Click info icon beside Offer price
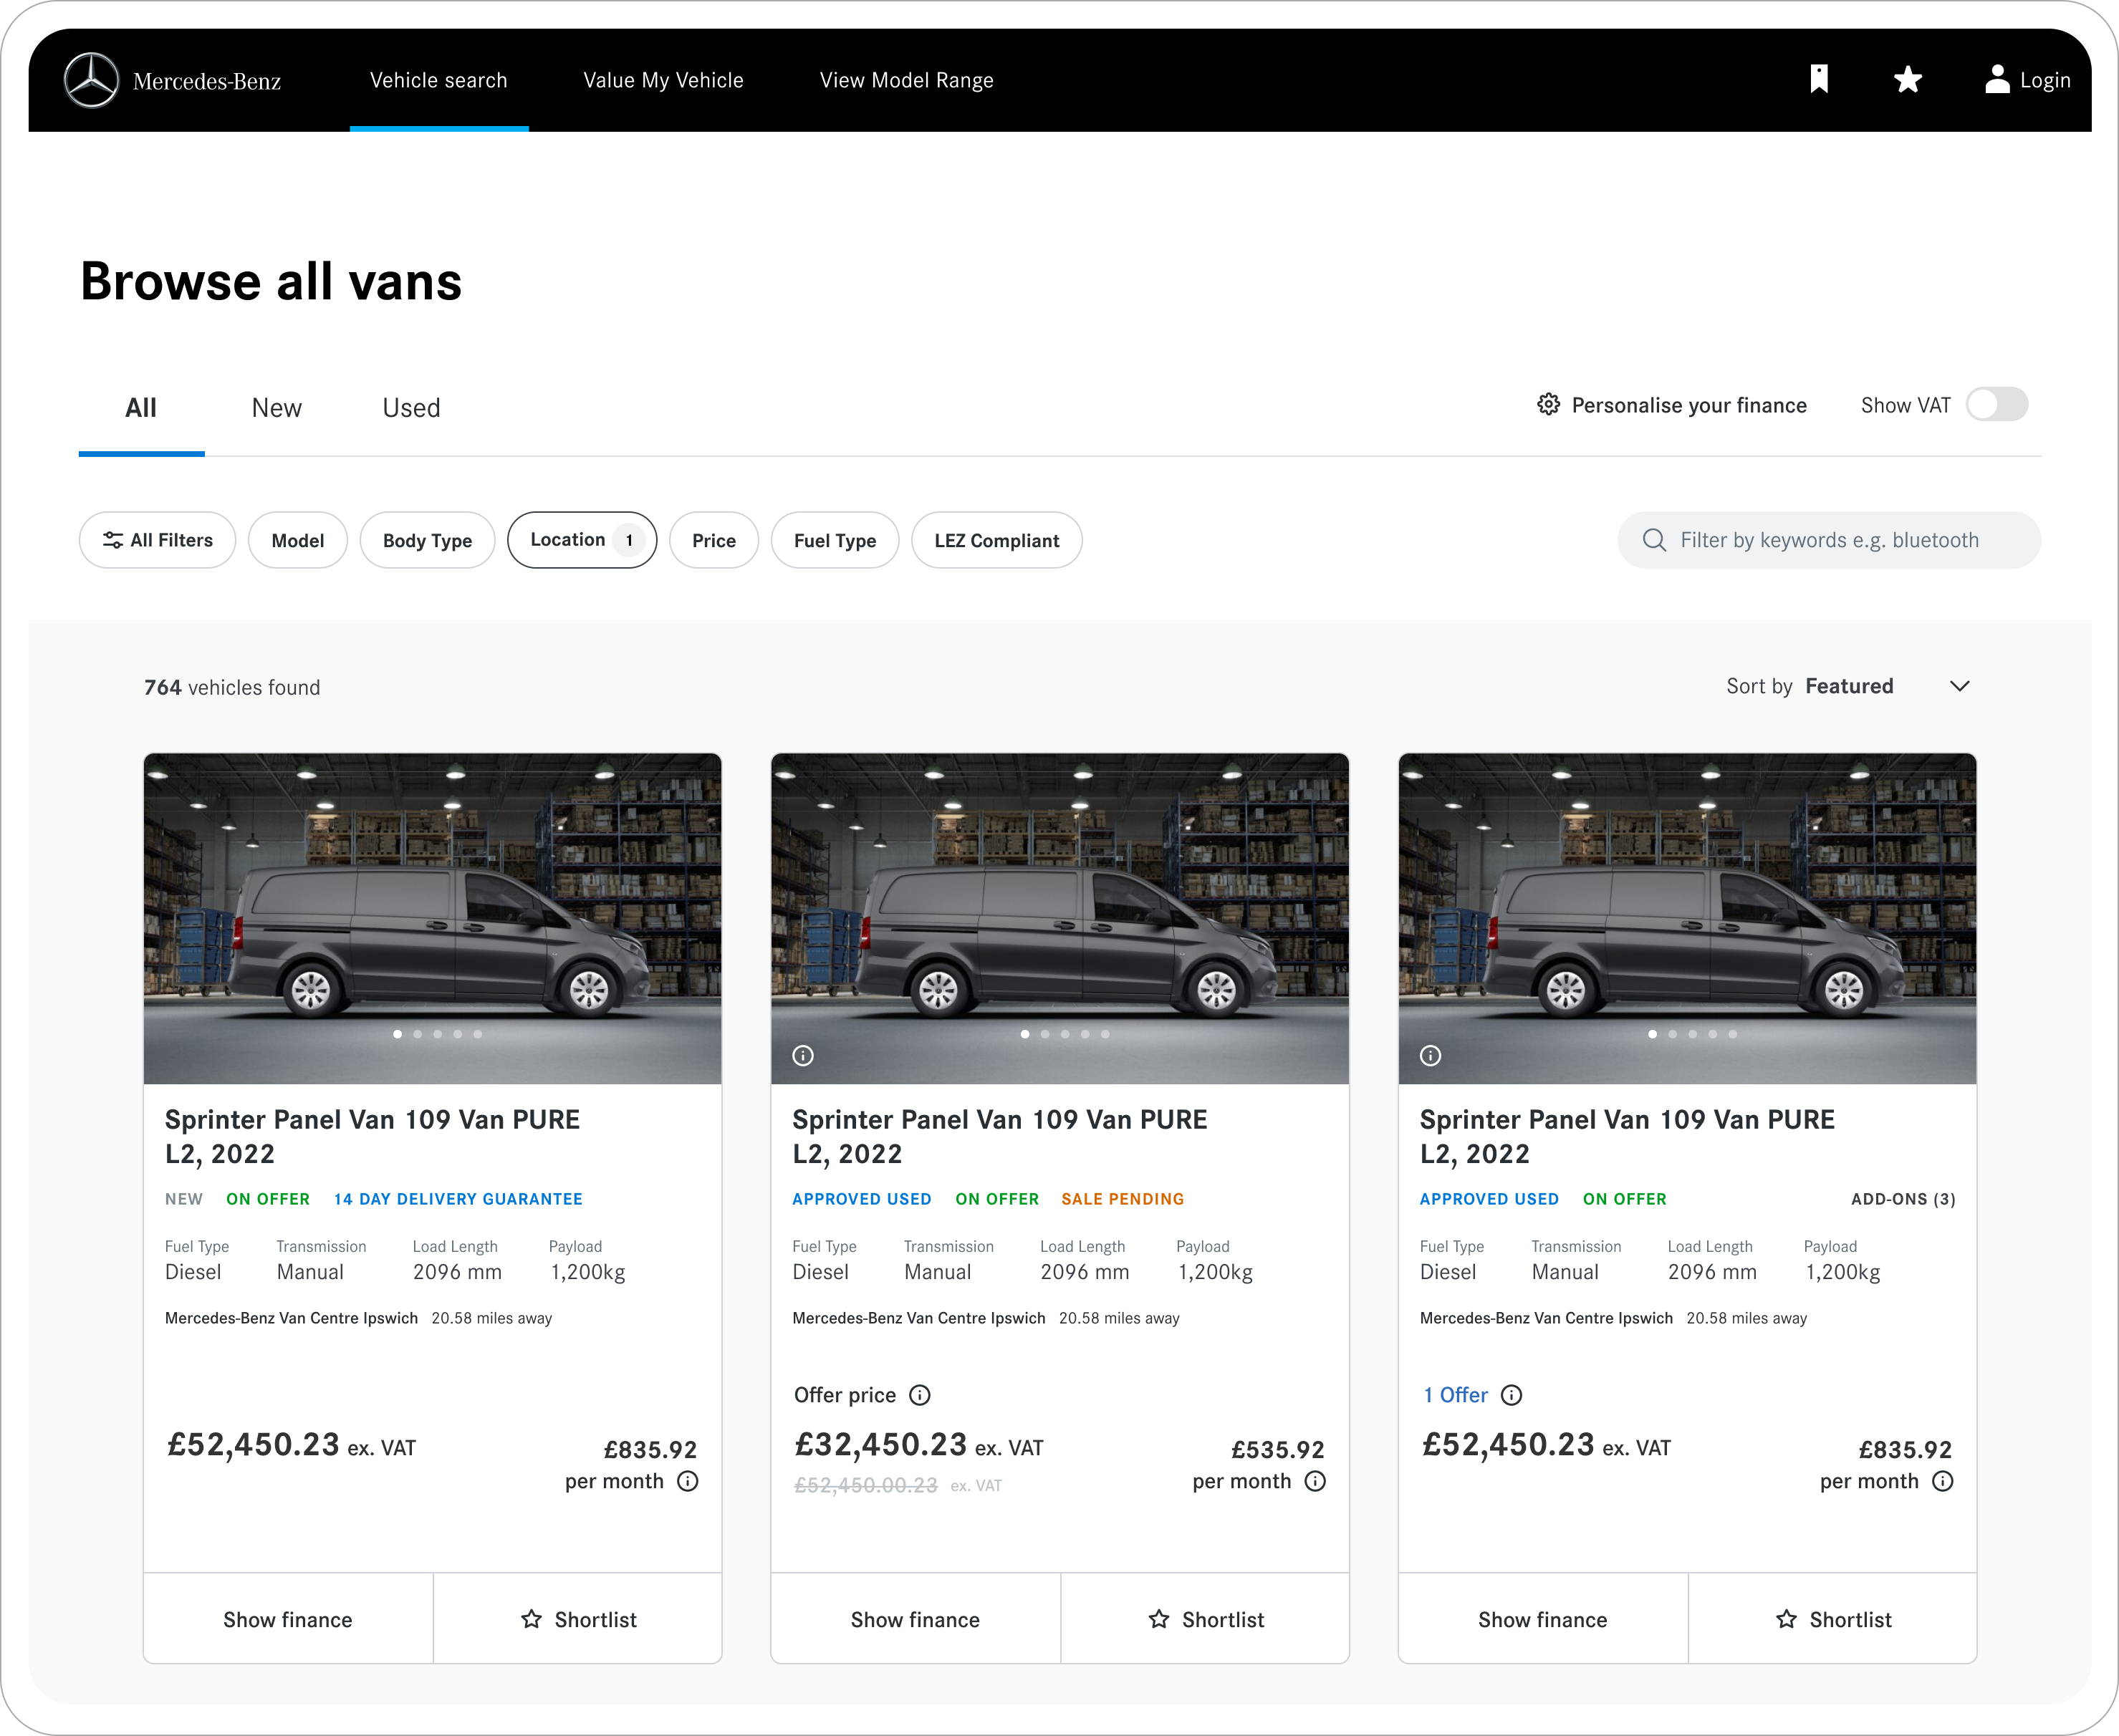 tap(920, 1395)
